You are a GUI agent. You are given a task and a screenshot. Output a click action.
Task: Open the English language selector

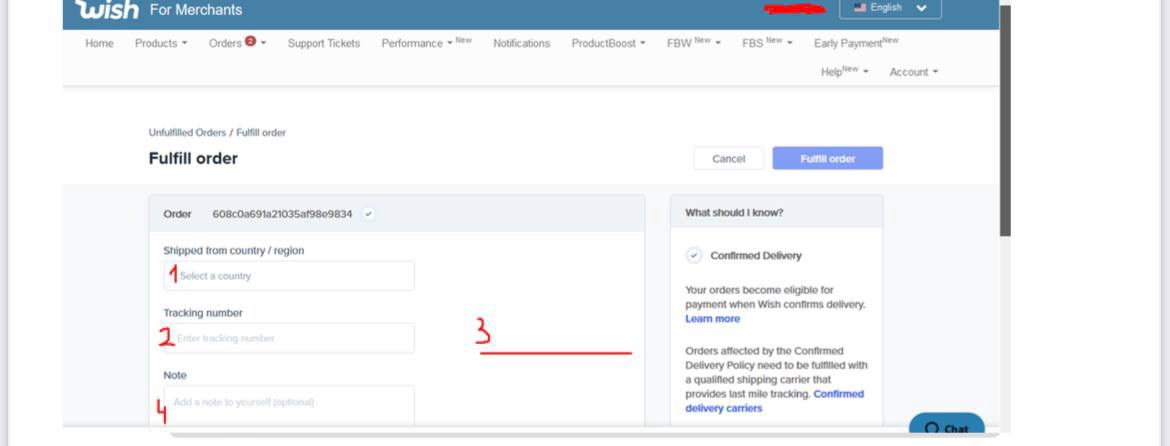pyautogui.click(x=890, y=8)
